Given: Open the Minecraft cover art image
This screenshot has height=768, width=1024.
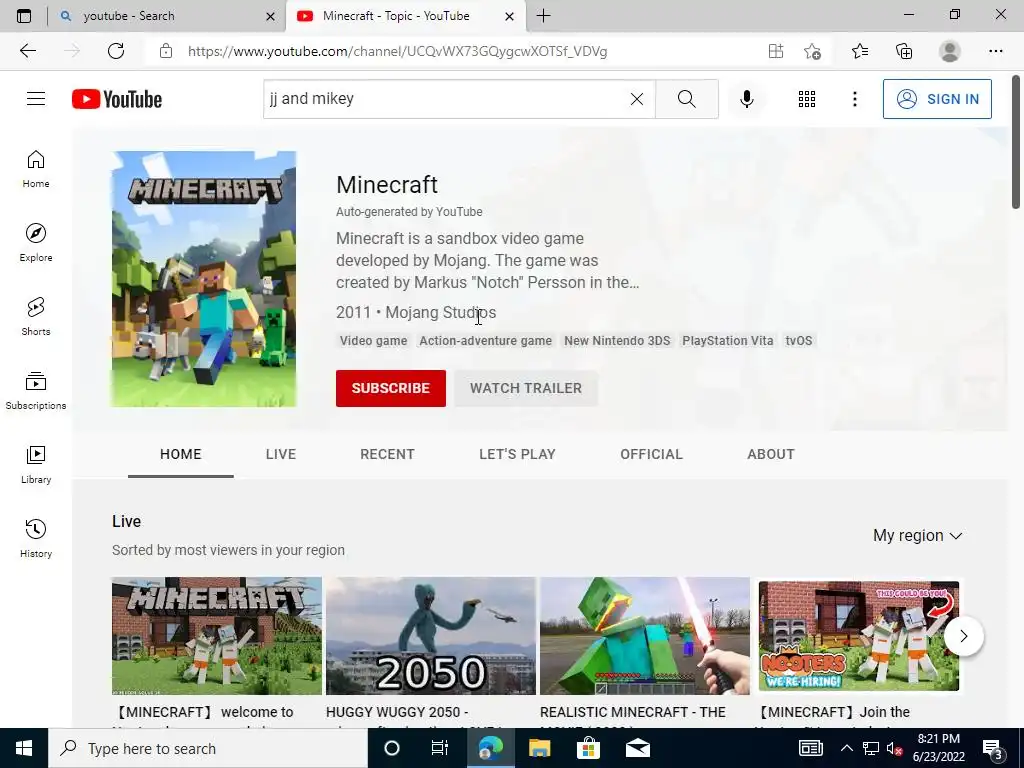Looking at the screenshot, I should tap(204, 279).
